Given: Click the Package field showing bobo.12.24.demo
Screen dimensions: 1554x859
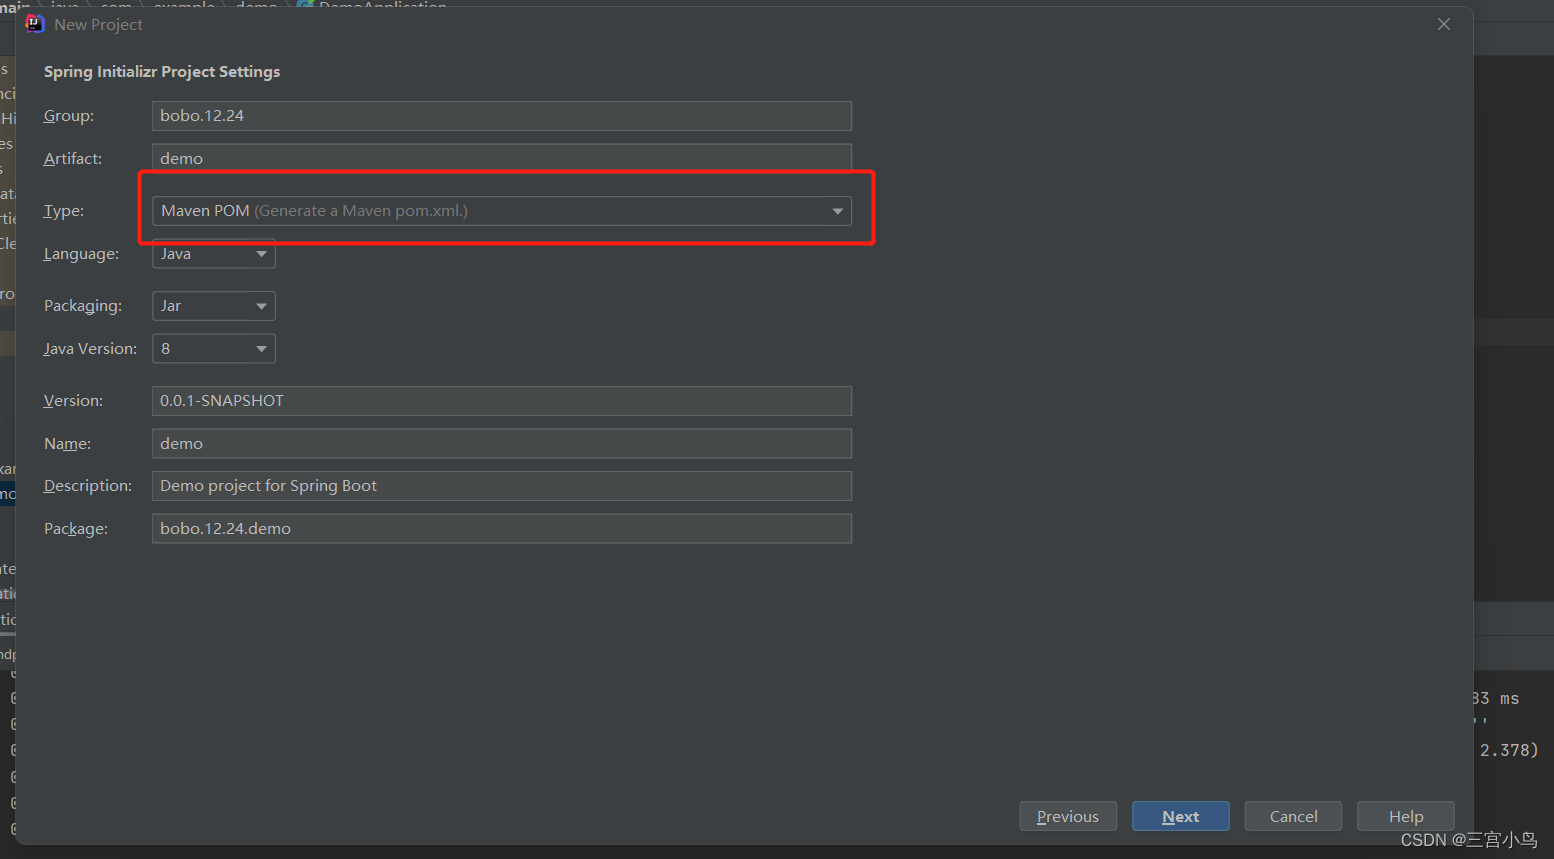Looking at the screenshot, I should point(500,528).
